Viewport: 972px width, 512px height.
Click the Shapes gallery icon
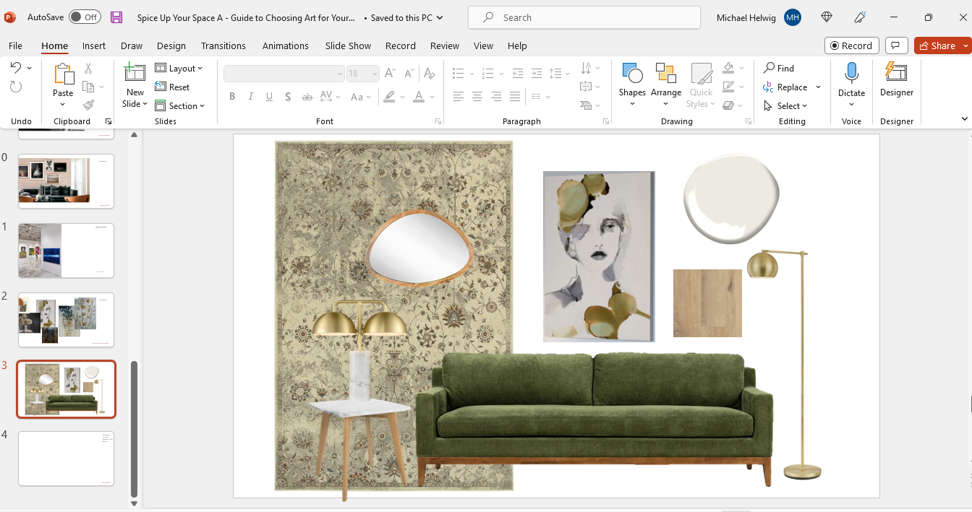coord(632,73)
